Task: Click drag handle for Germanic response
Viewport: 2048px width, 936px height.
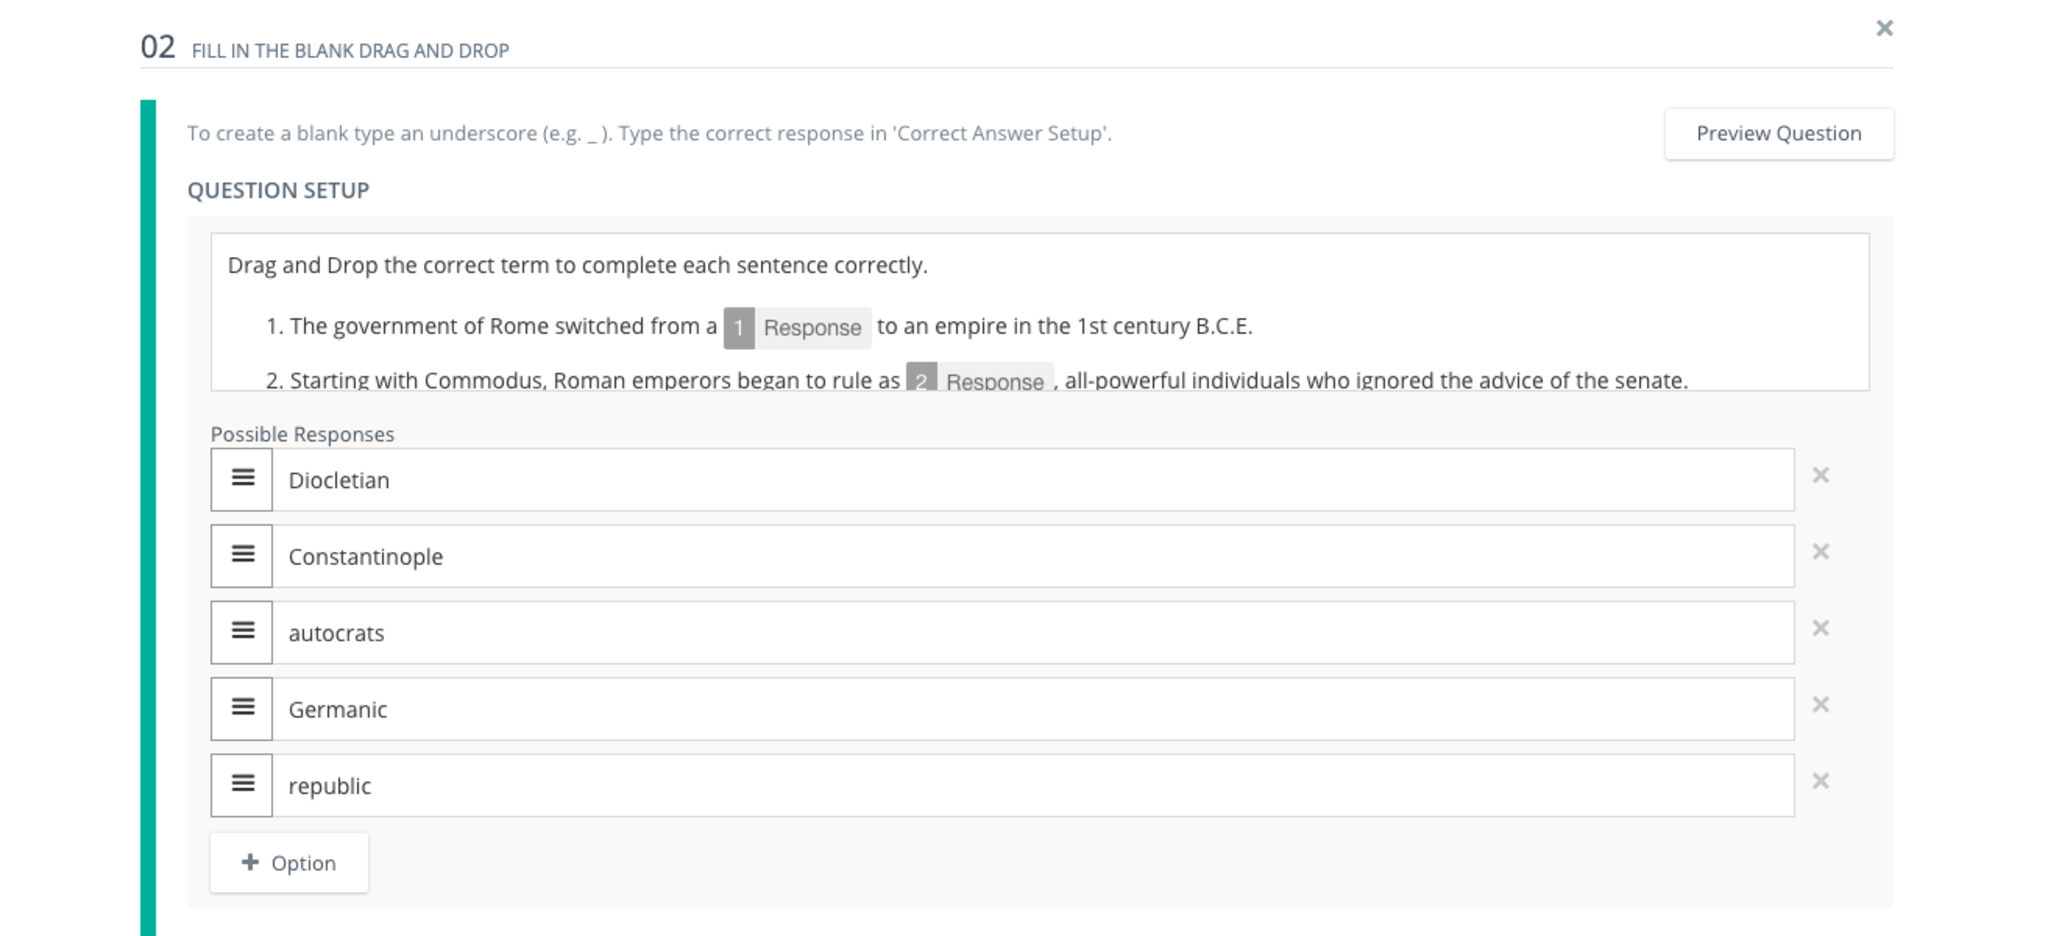Action: (x=242, y=708)
